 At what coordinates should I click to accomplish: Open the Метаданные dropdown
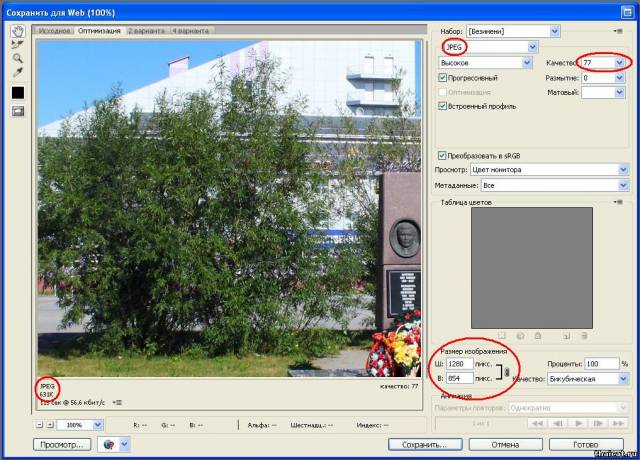[622, 185]
